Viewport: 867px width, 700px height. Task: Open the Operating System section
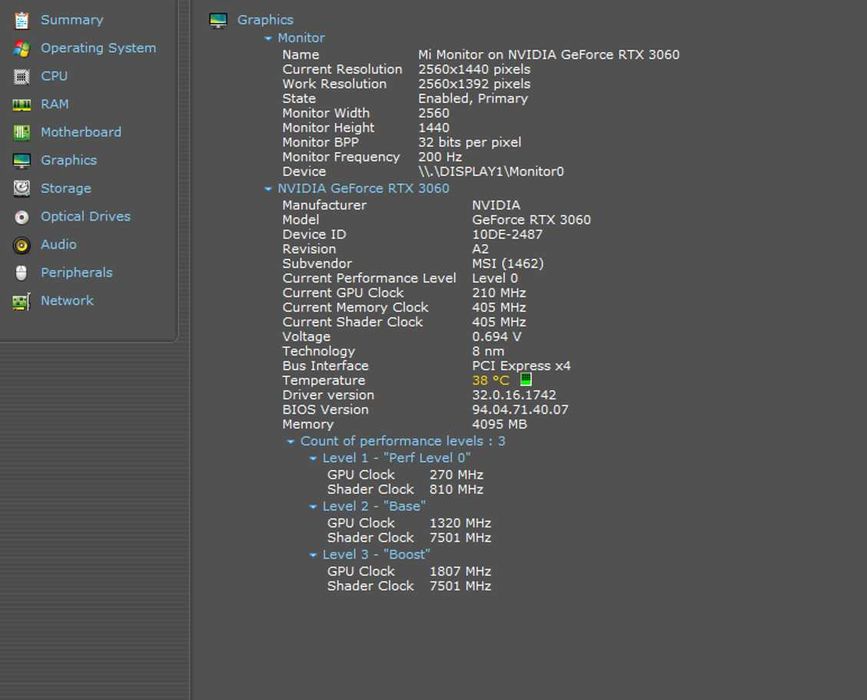(98, 48)
